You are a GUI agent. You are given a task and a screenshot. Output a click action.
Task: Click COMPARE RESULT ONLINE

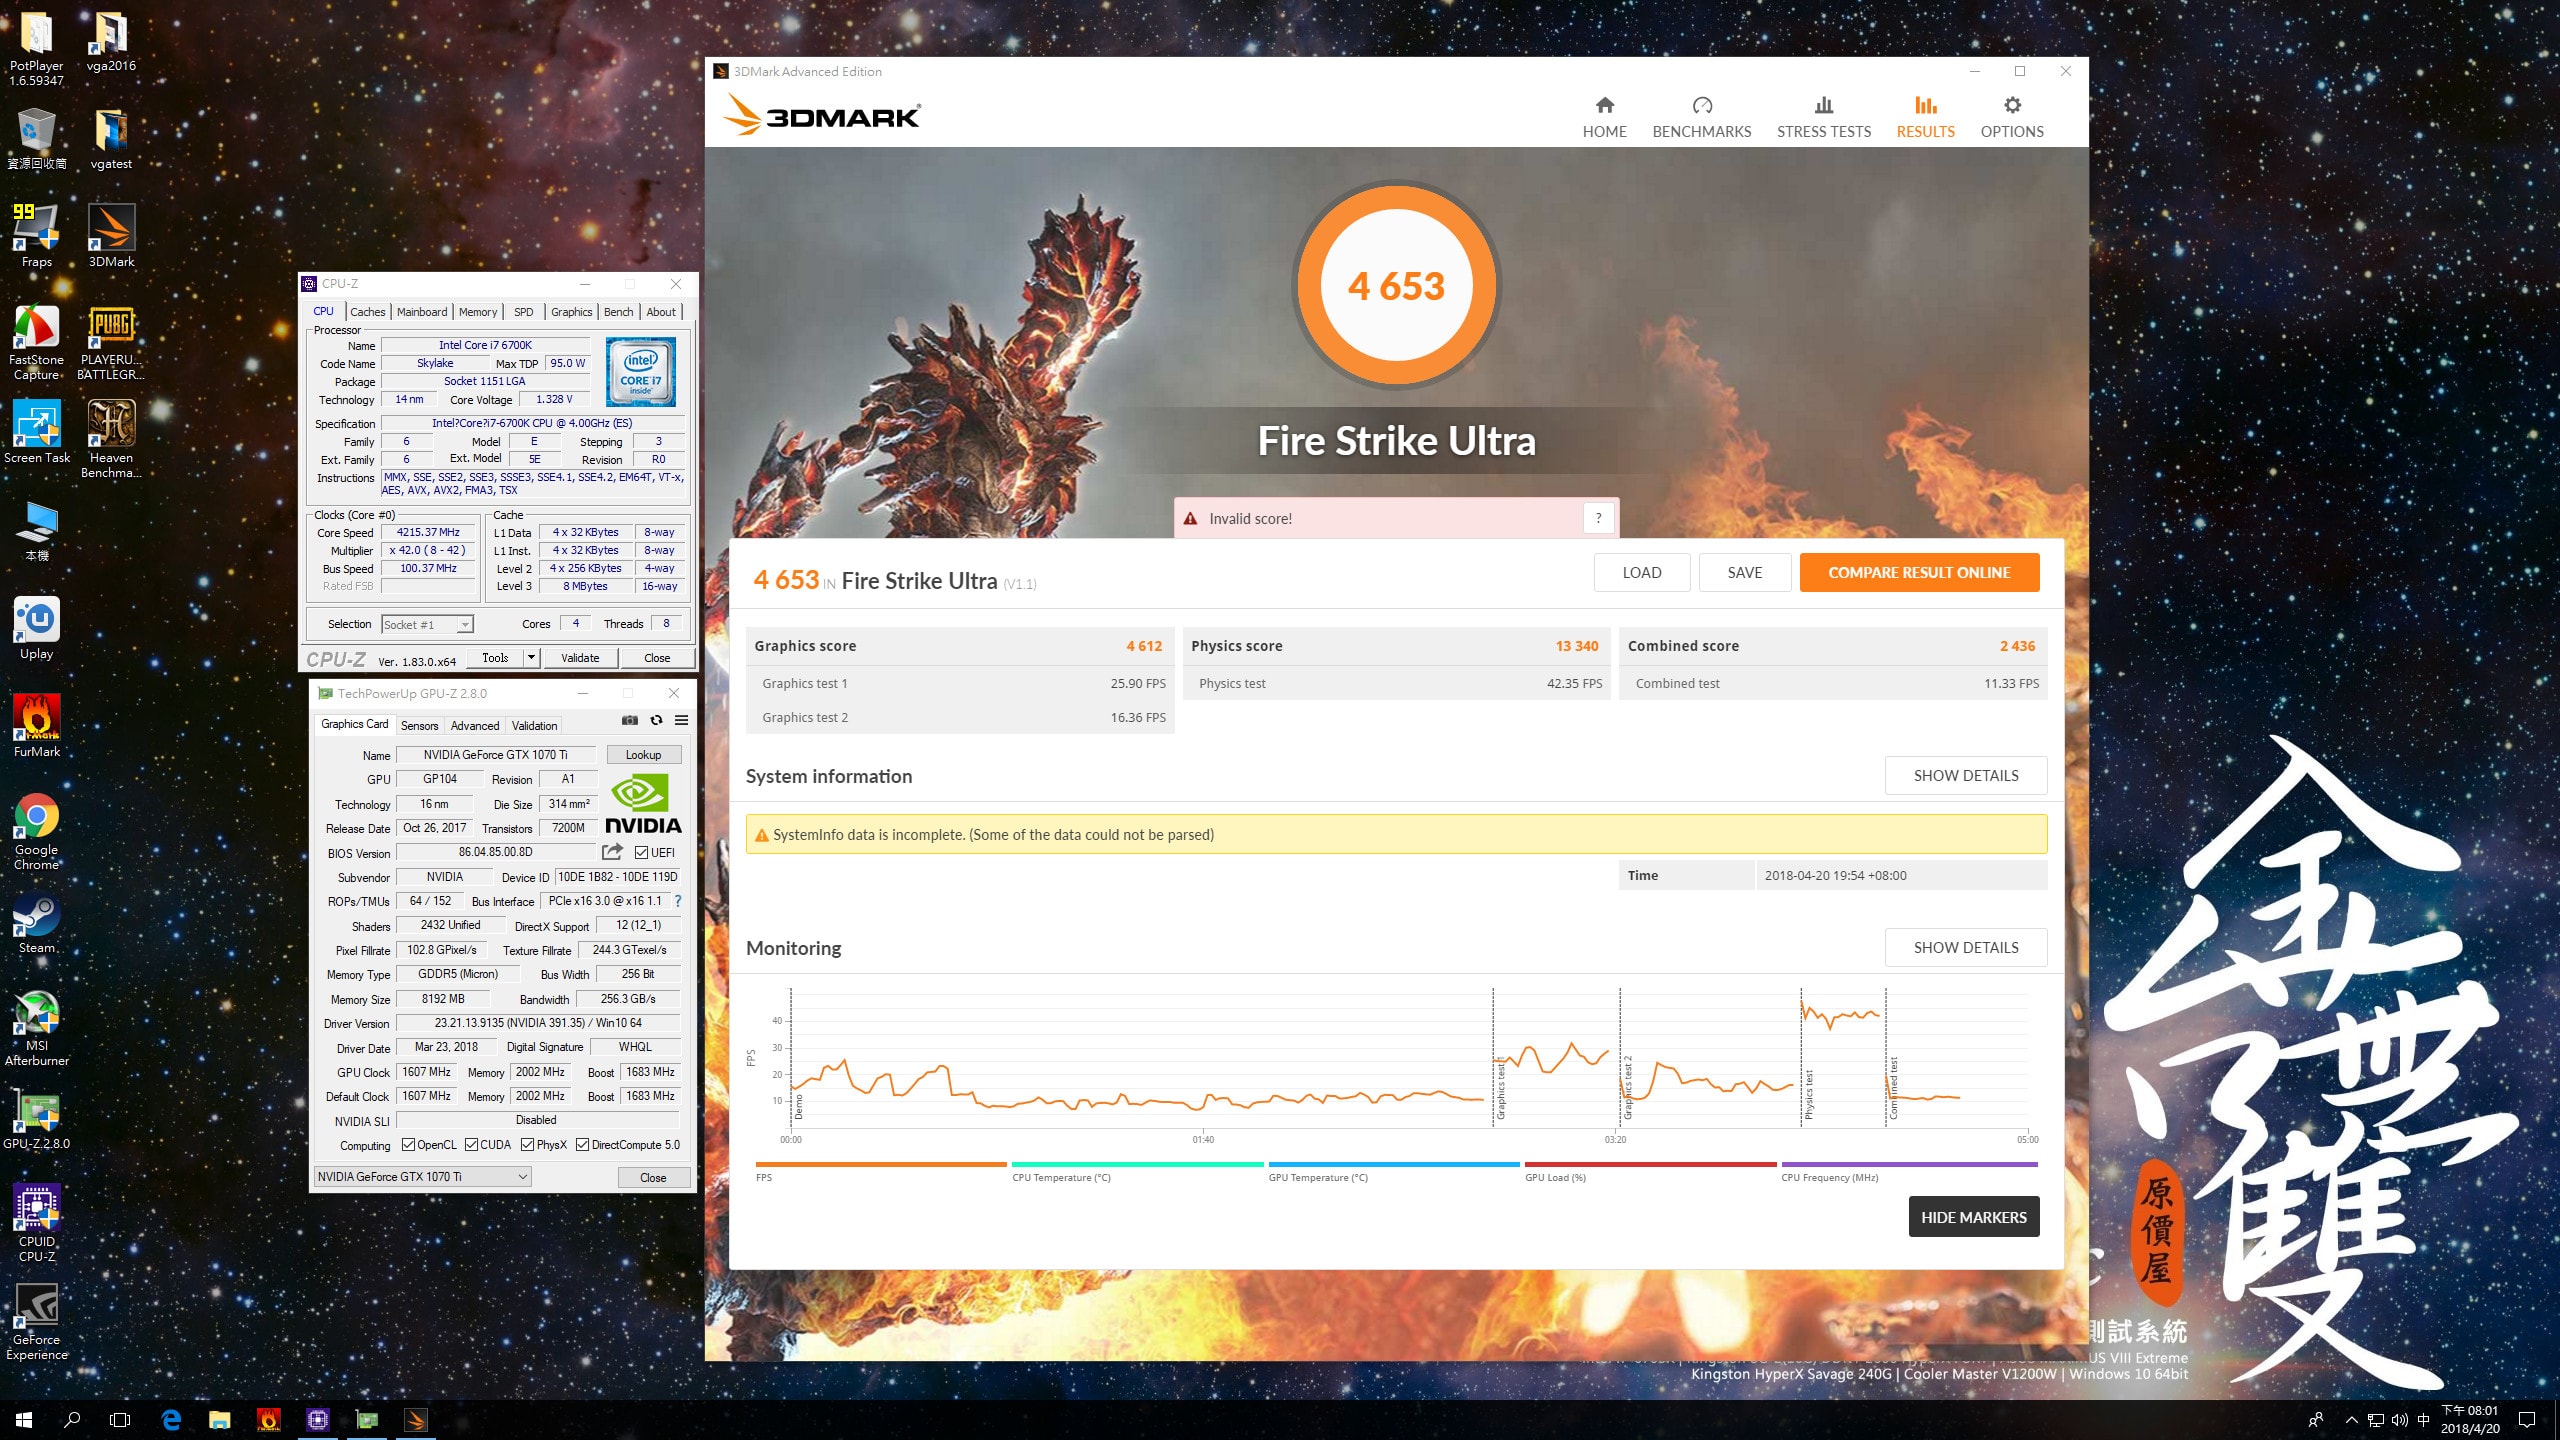(x=1919, y=572)
